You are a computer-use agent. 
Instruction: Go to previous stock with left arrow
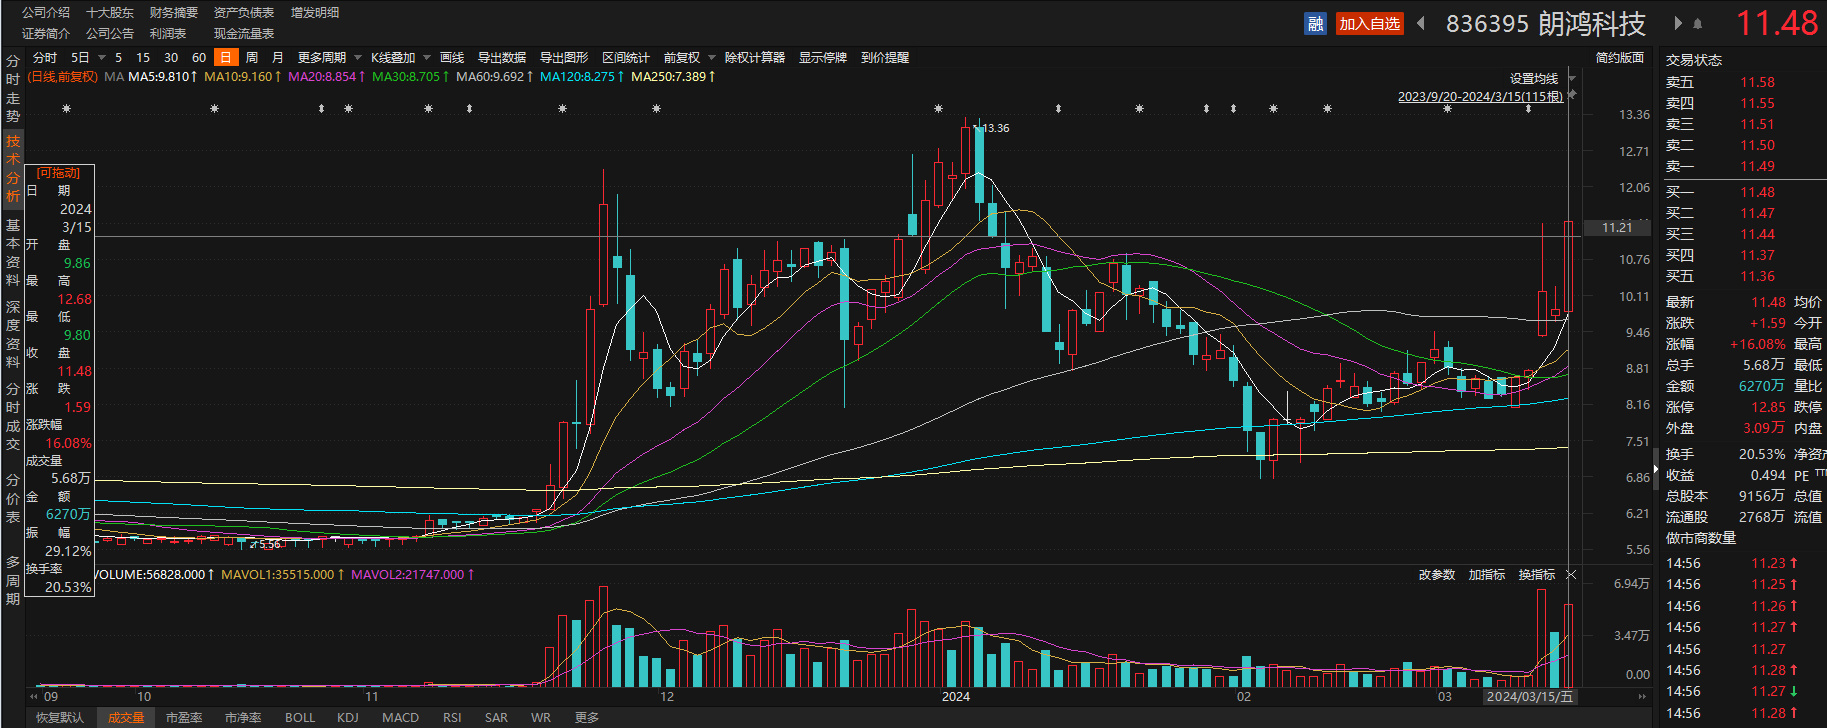pos(1421,24)
